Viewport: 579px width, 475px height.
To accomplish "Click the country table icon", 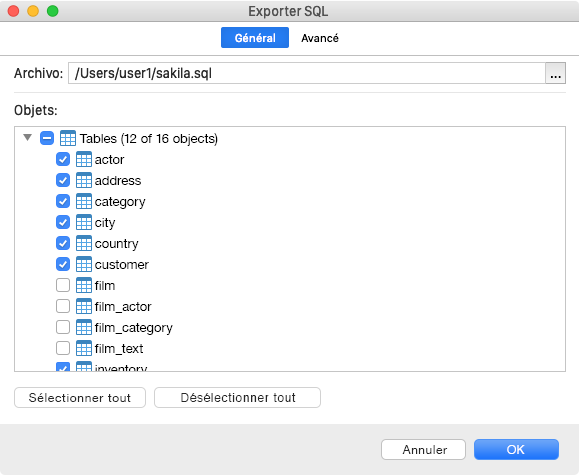I will coord(84,244).
